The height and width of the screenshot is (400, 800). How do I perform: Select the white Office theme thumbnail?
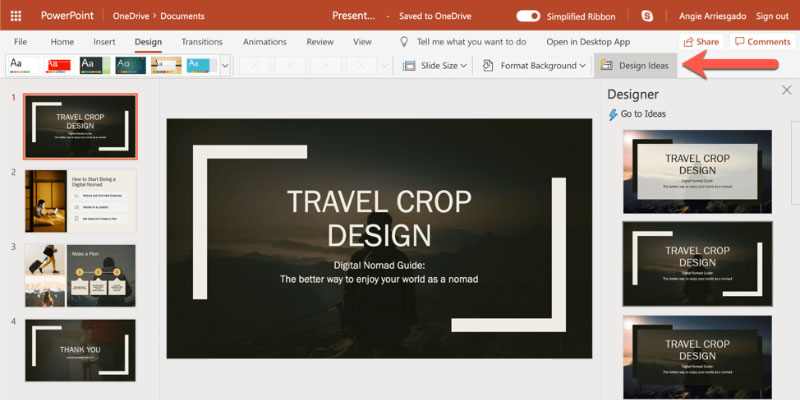pyautogui.click(x=23, y=65)
